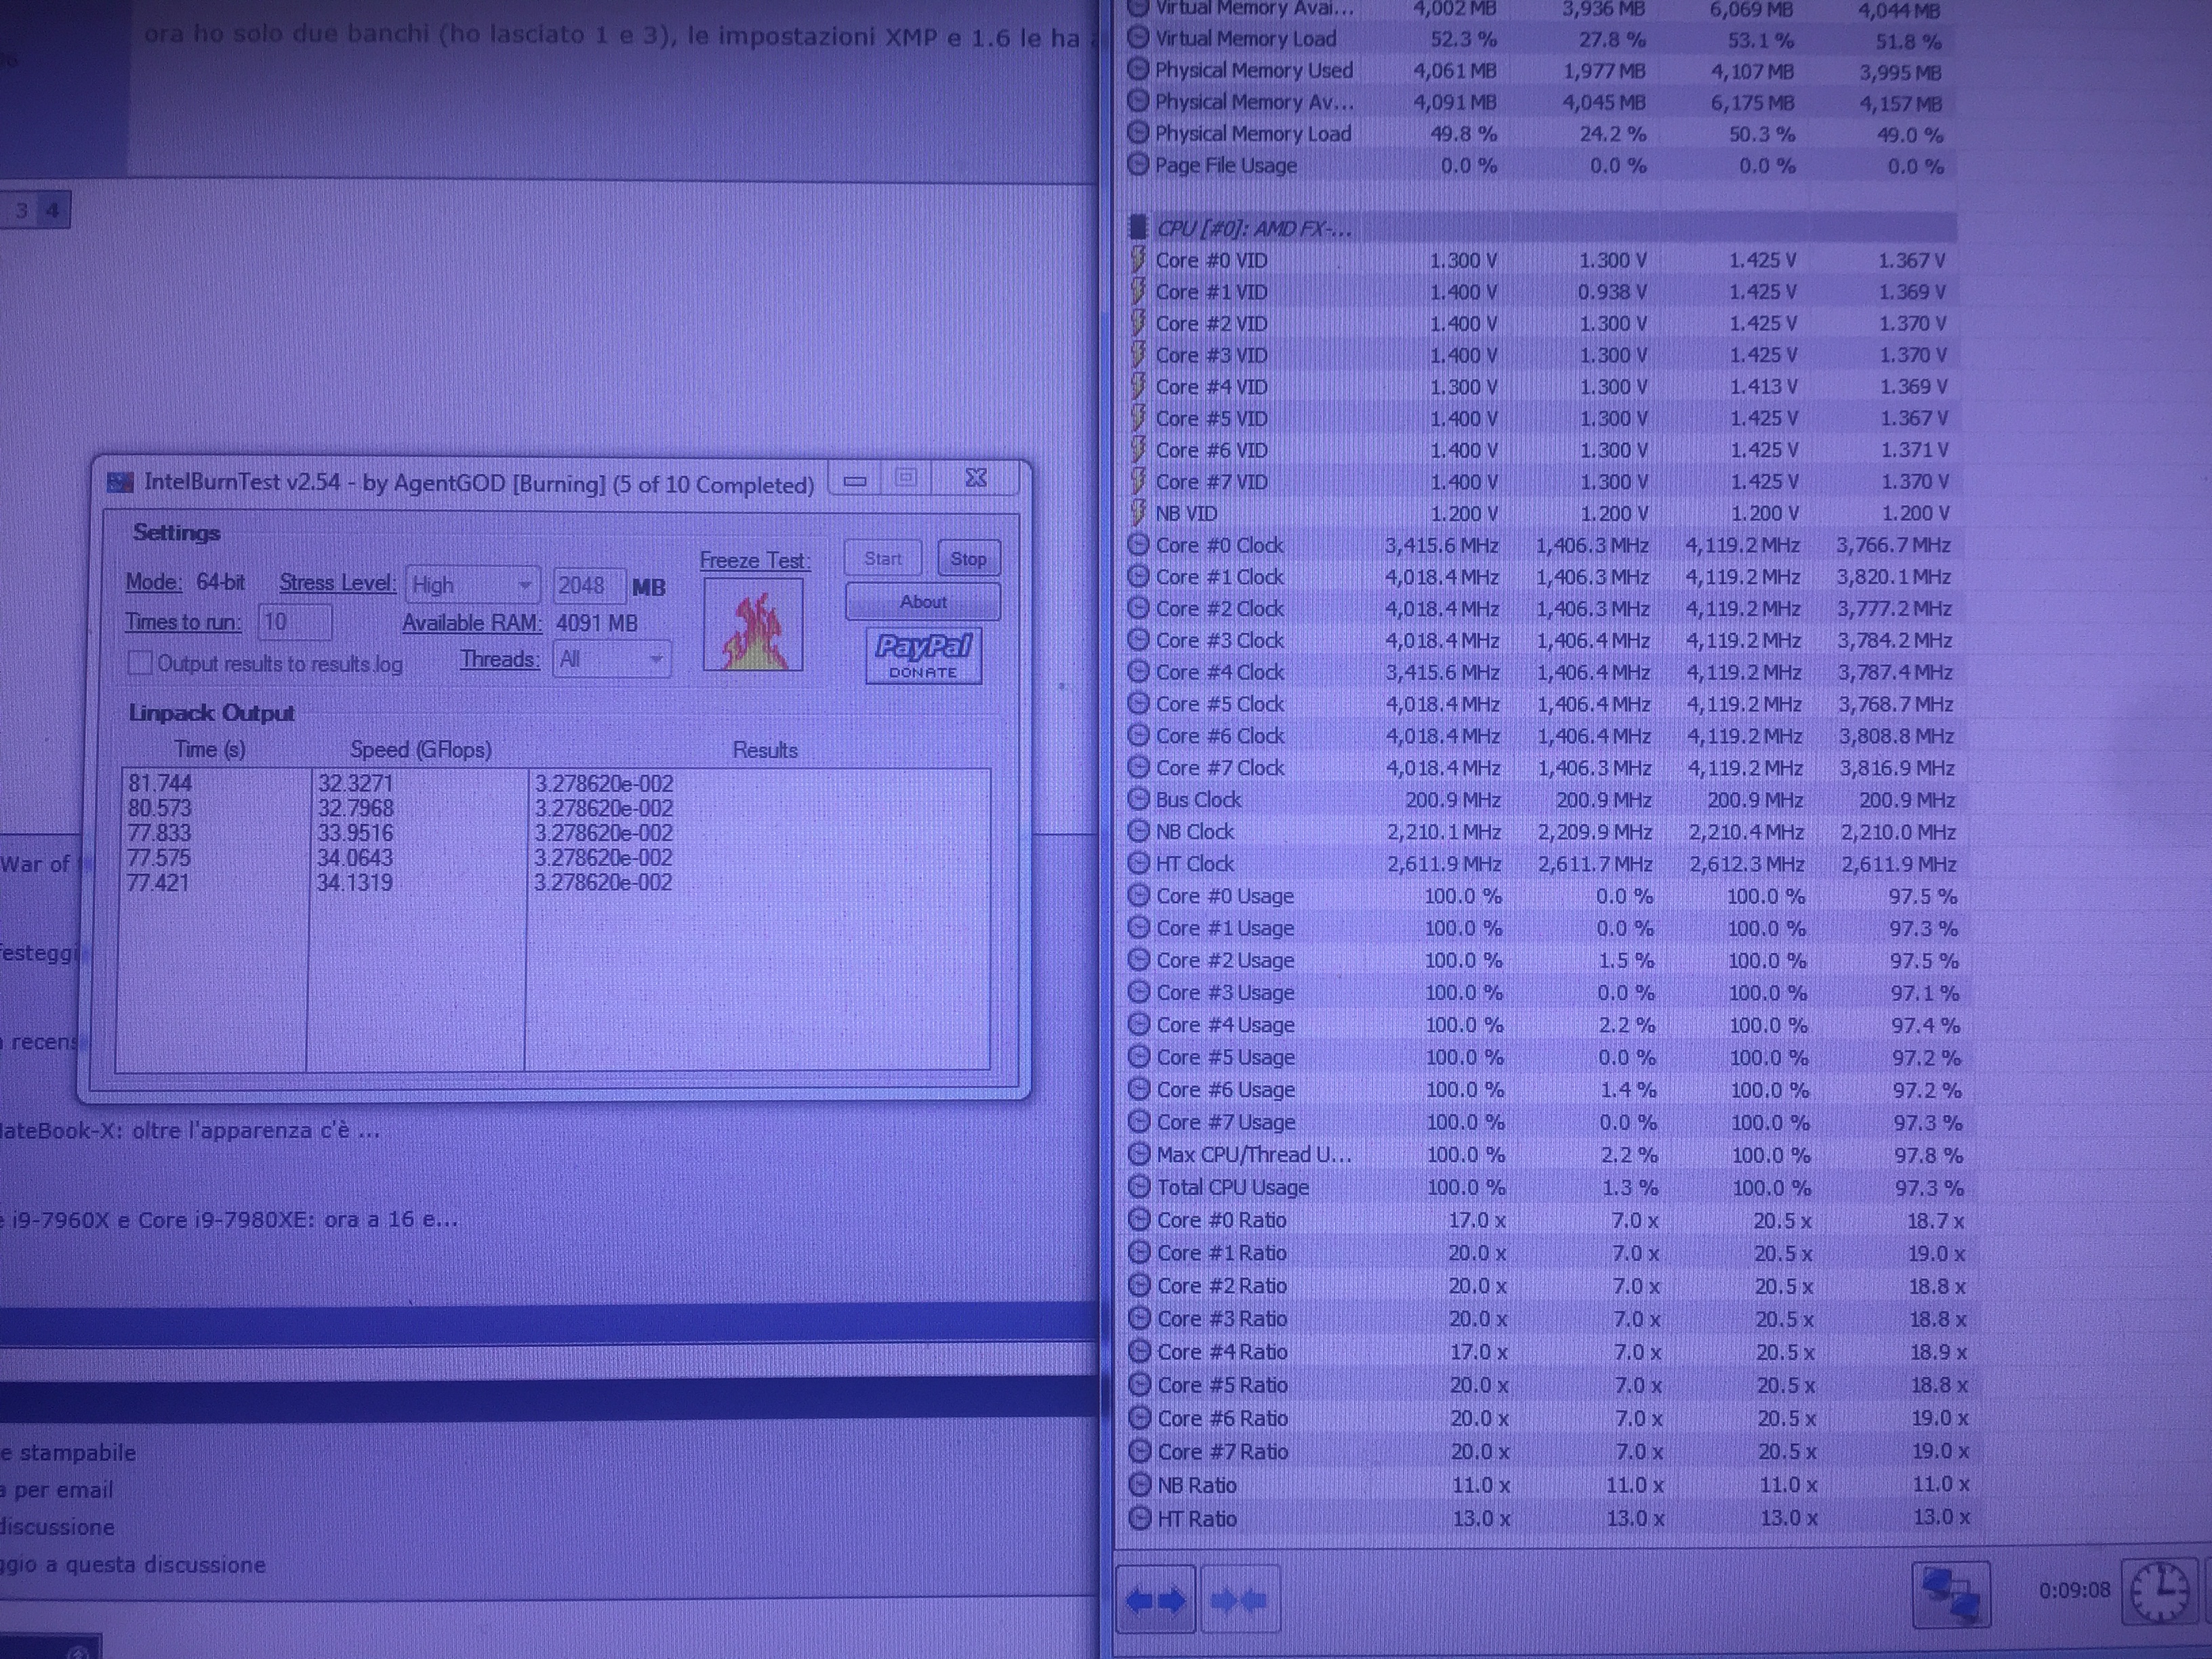Click the expand columns double-arrow icon in HWiNFO
The height and width of the screenshot is (1659, 2212).
[x=1155, y=1600]
